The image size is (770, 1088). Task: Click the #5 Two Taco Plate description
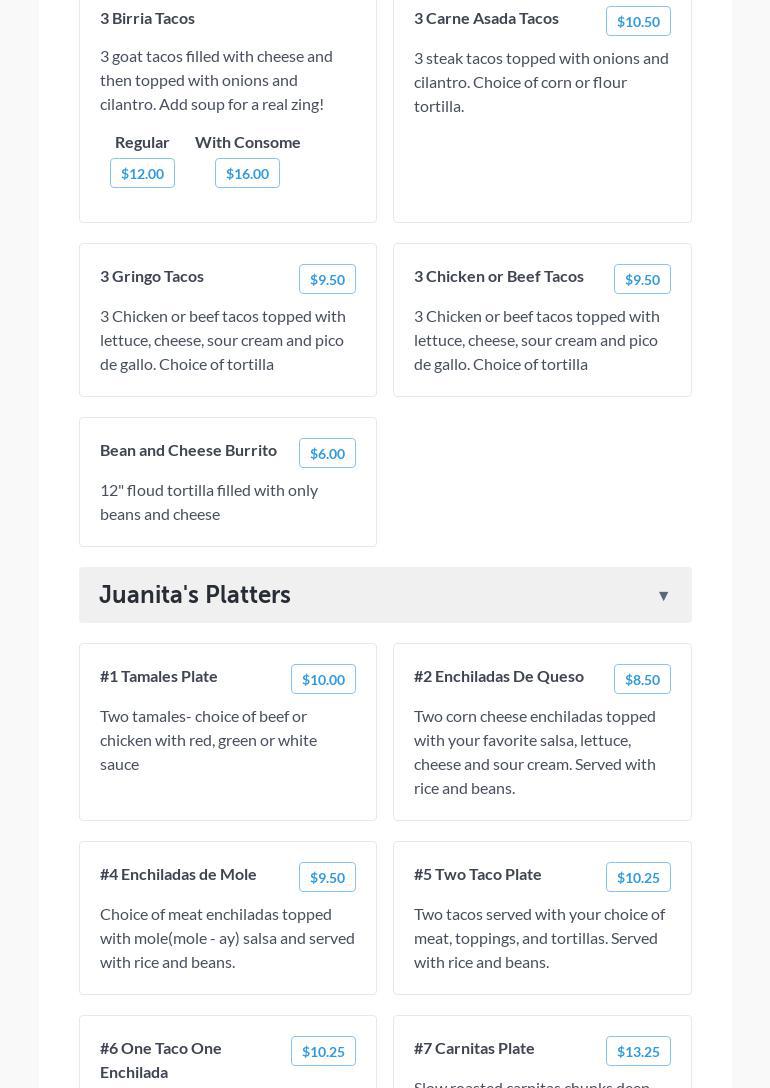point(539,938)
